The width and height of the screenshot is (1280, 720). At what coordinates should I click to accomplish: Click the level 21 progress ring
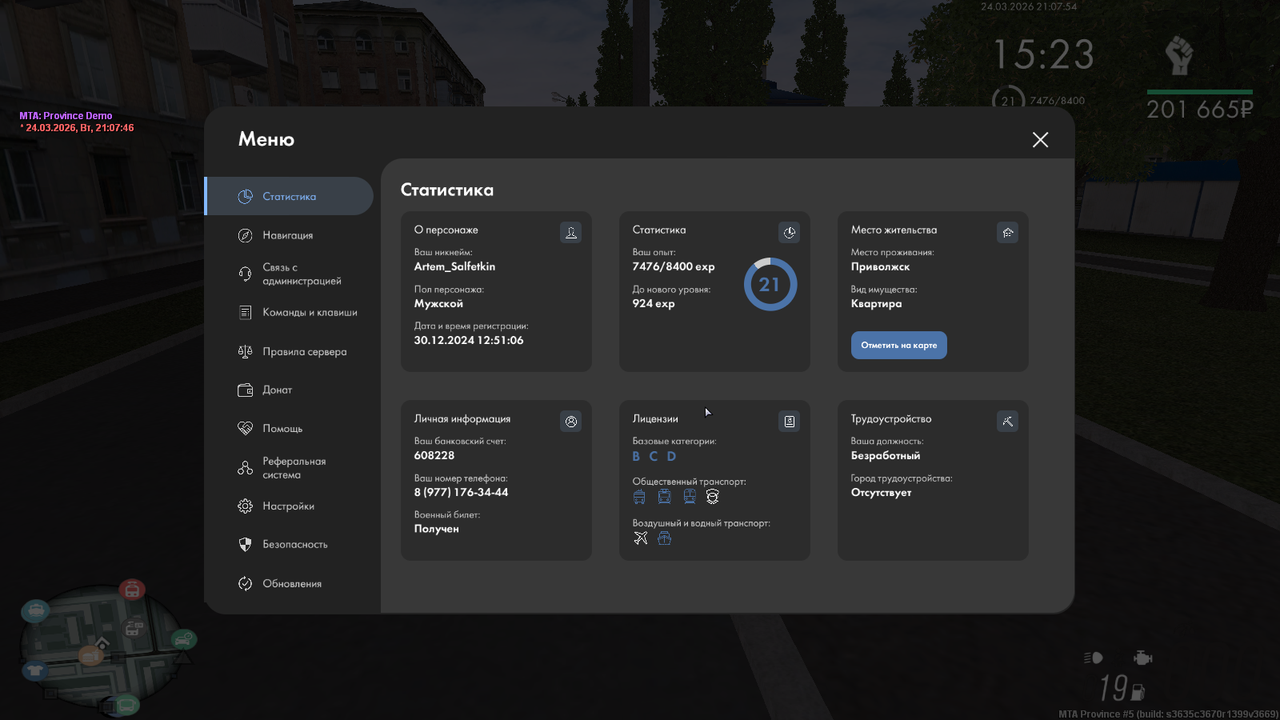click(770, 285)
